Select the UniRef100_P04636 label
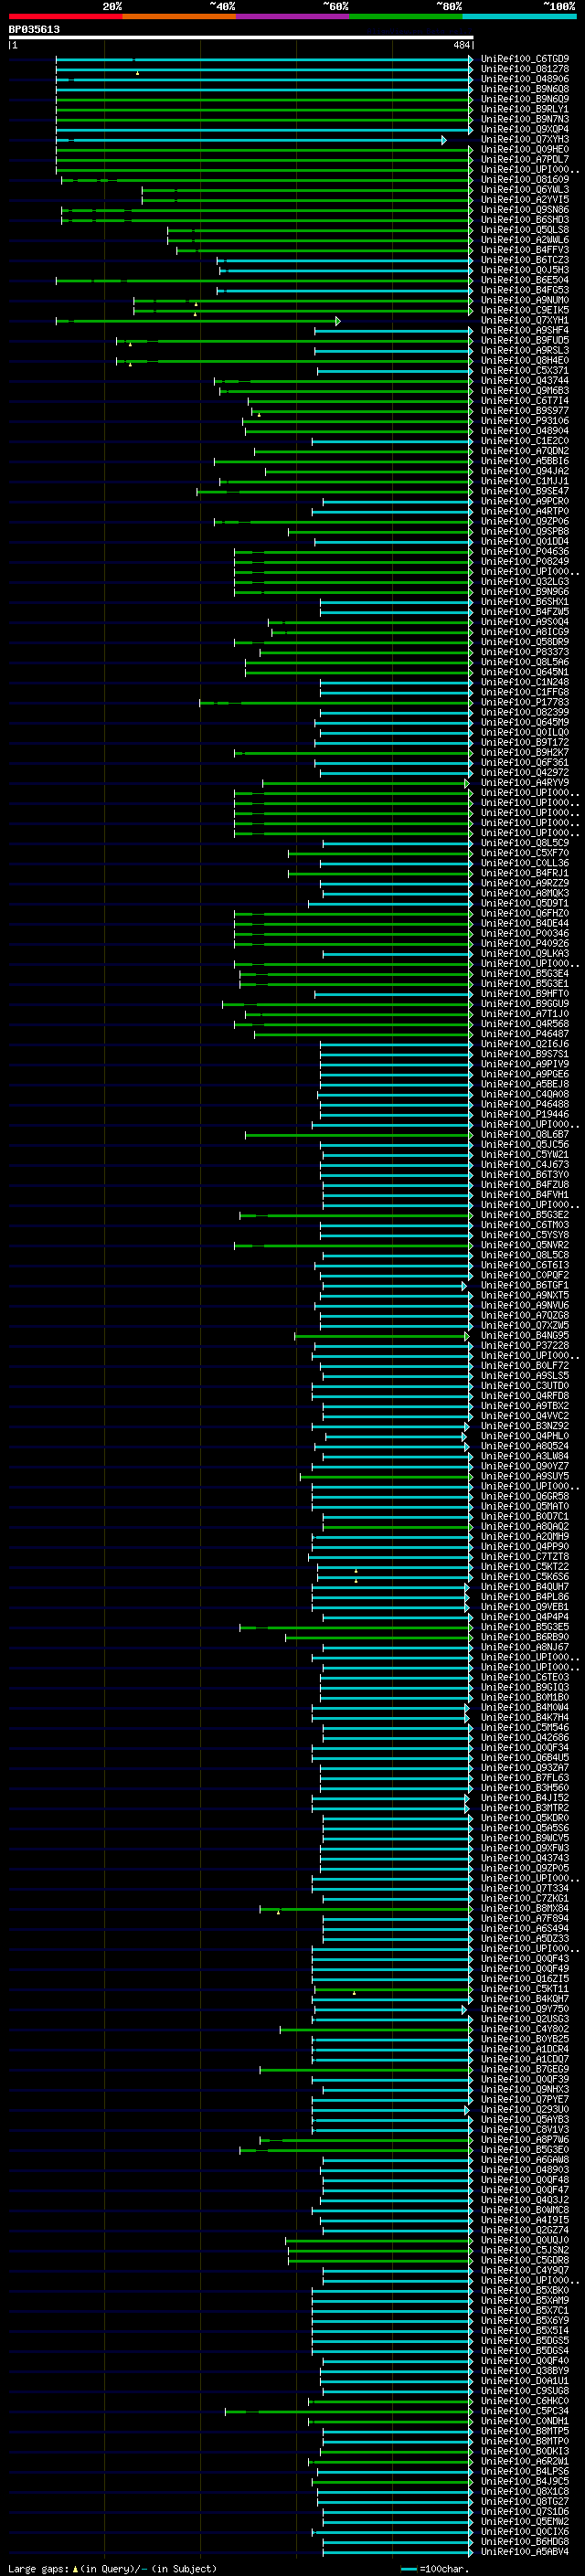Viewport: 585px width, 2576px height. click(525, 552)
